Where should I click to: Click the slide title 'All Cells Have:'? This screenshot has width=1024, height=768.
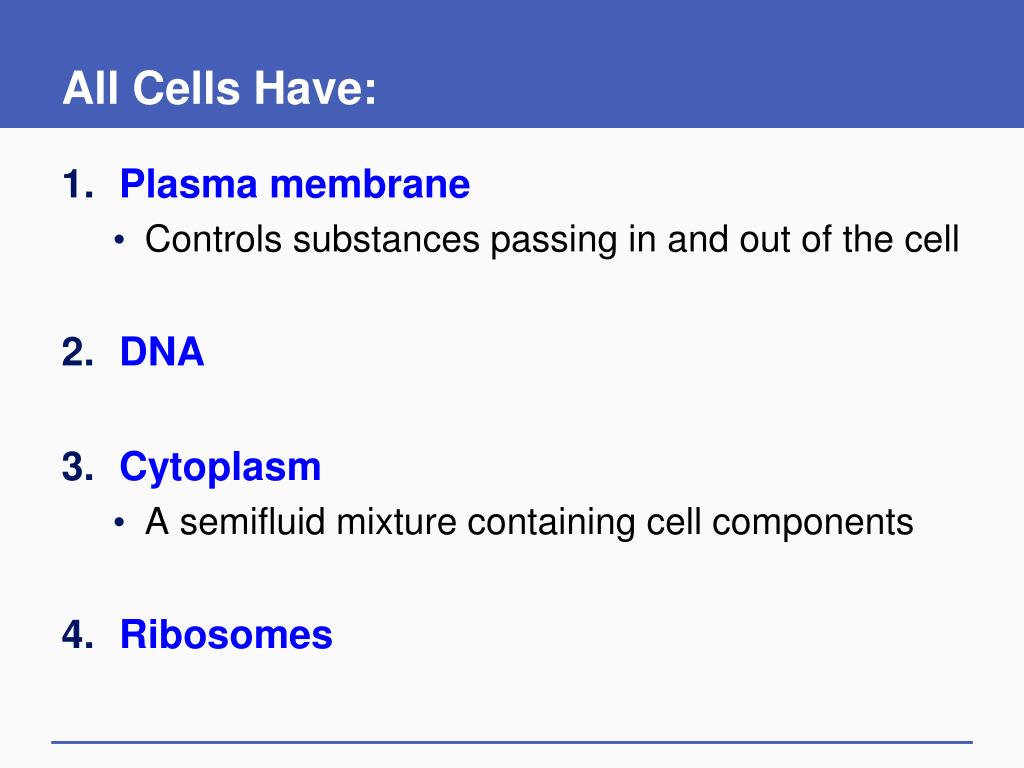coord(219,88)
